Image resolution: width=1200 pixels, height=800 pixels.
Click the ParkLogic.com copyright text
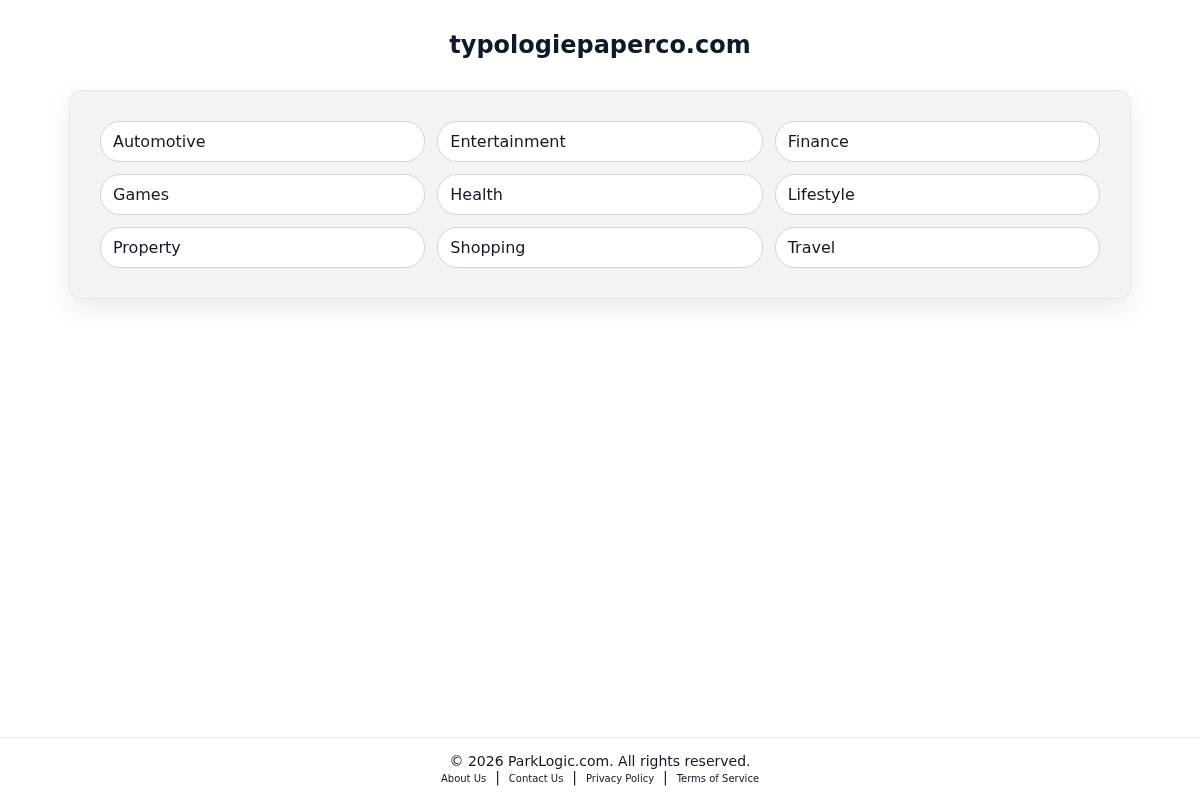pos(600,761)
